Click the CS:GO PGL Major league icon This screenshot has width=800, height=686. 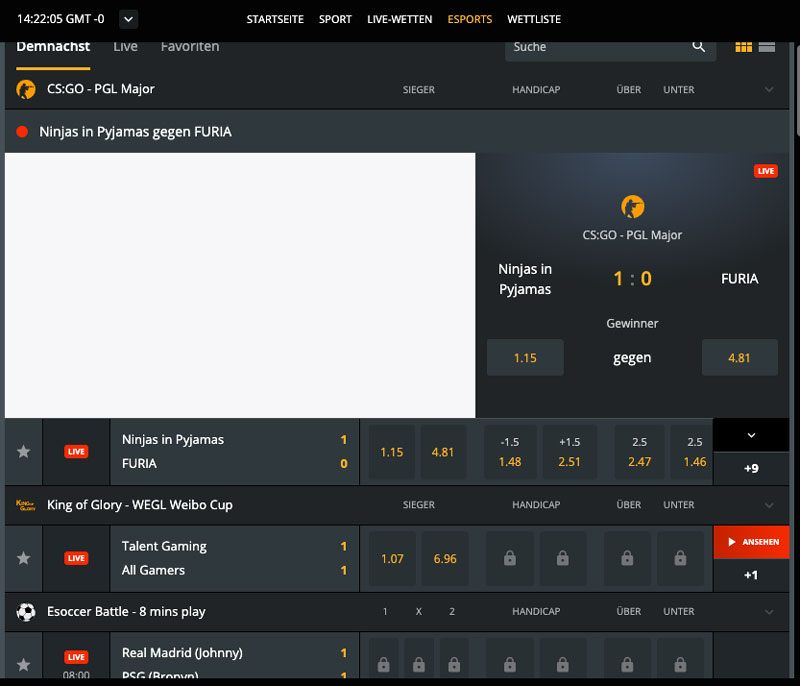click(x=26, y=89)
